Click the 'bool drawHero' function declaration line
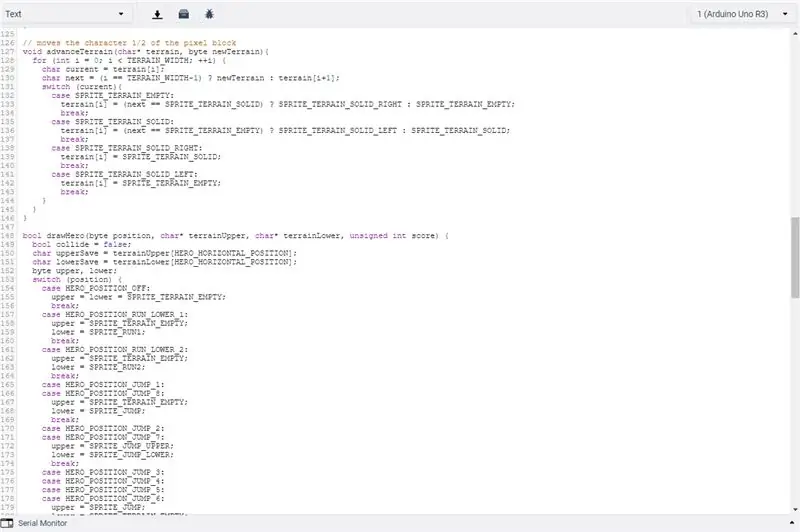This screenshot has width=800, height=532. tap(235, 236)
